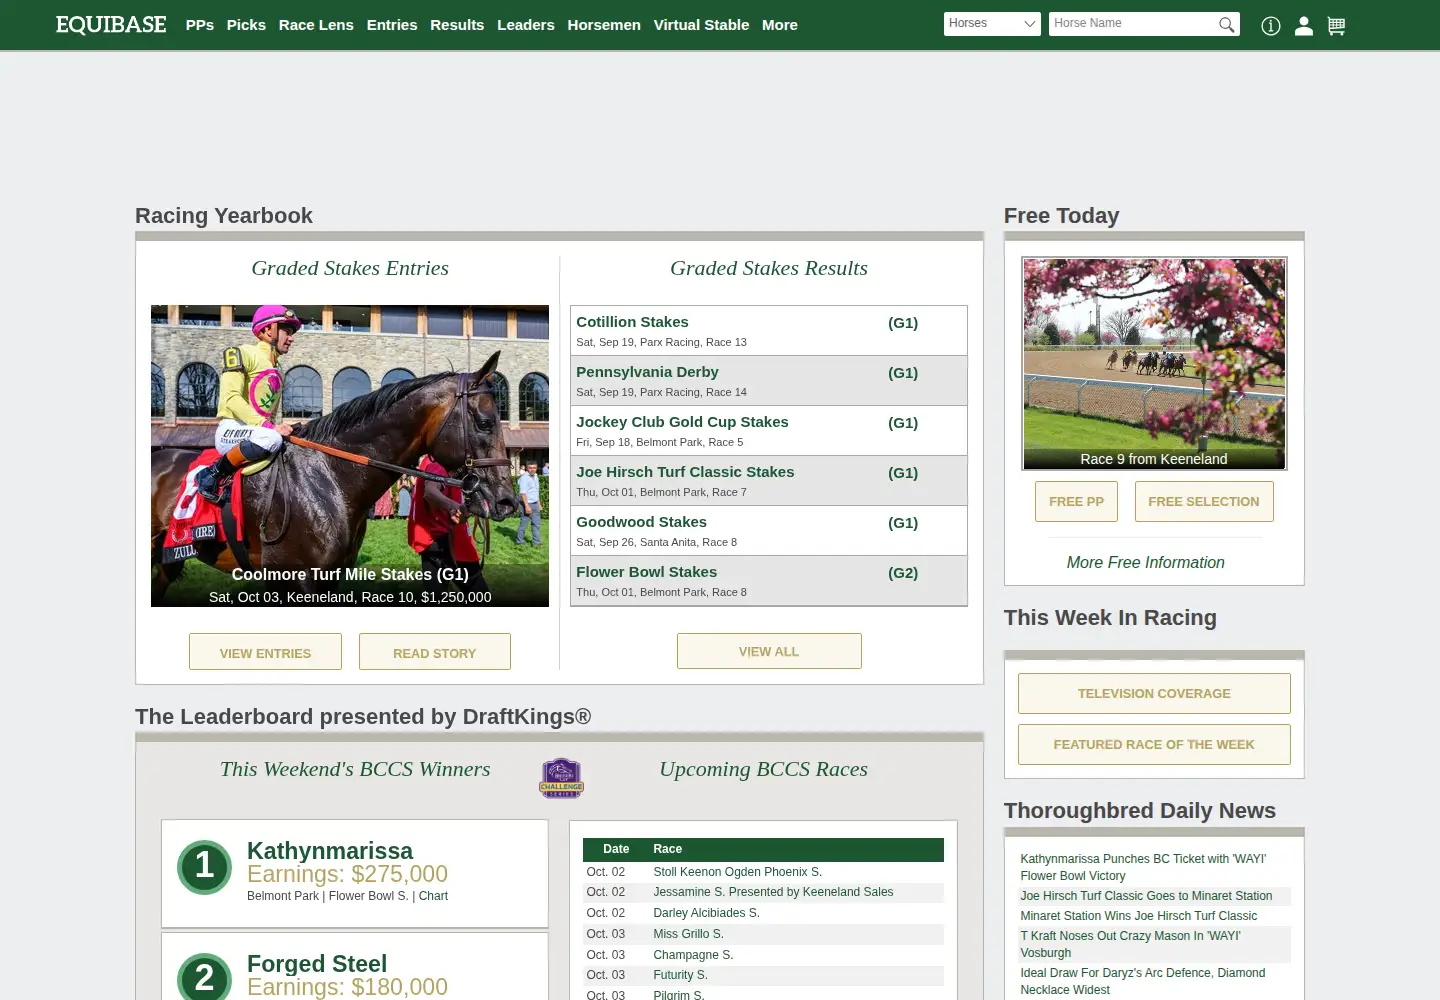Open the Results menu
The height and width of the screenshot is (1000, 1440).
point(457,25)
